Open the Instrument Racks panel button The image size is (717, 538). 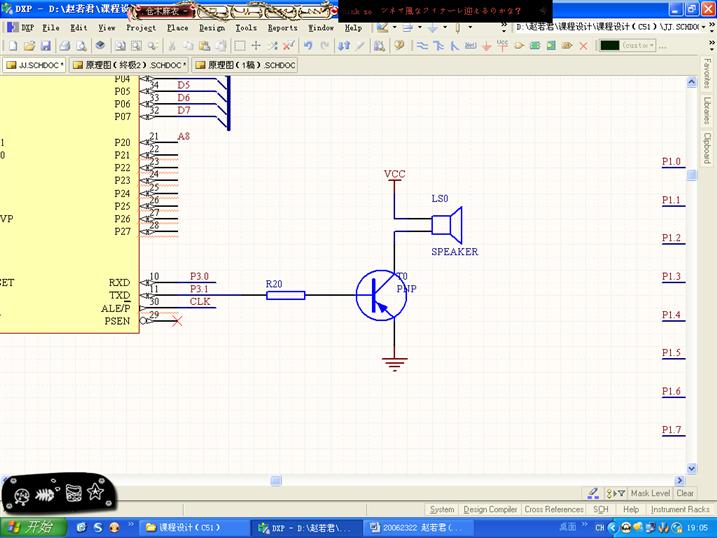(x=680, y=509)
